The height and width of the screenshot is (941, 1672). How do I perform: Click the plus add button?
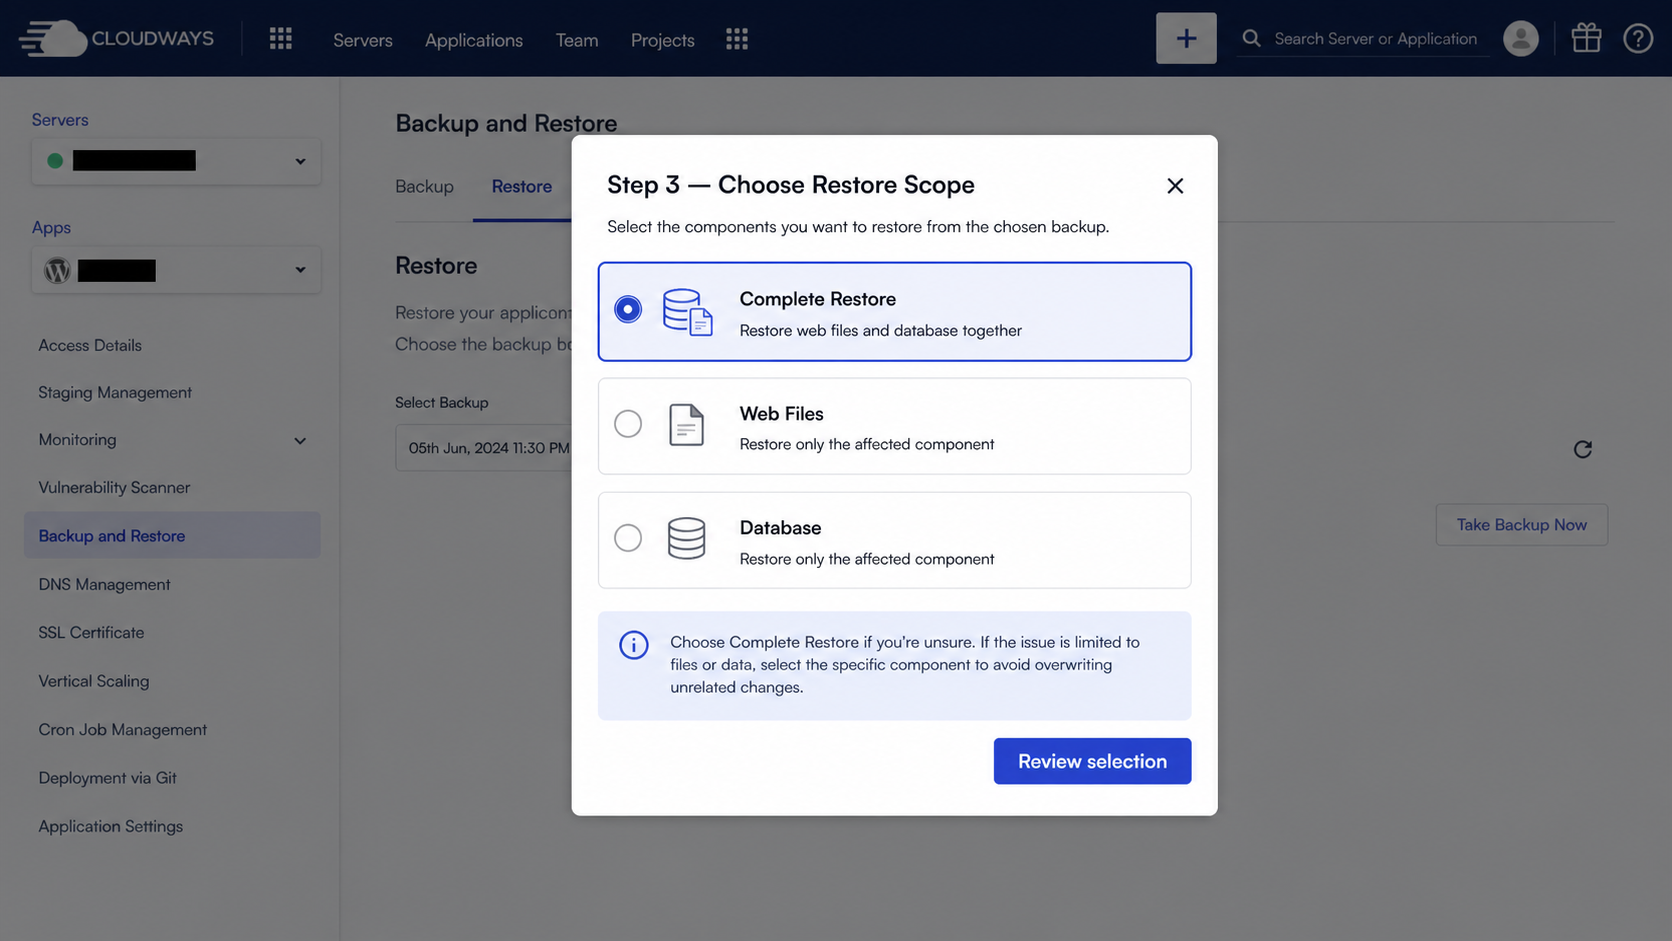point(1186,38)
